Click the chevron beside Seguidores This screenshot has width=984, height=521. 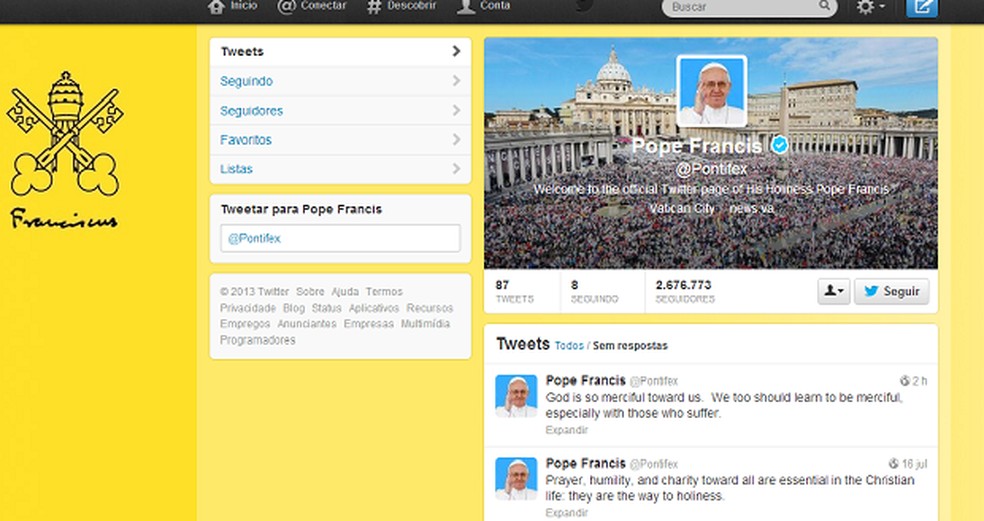tap(456, 110)
